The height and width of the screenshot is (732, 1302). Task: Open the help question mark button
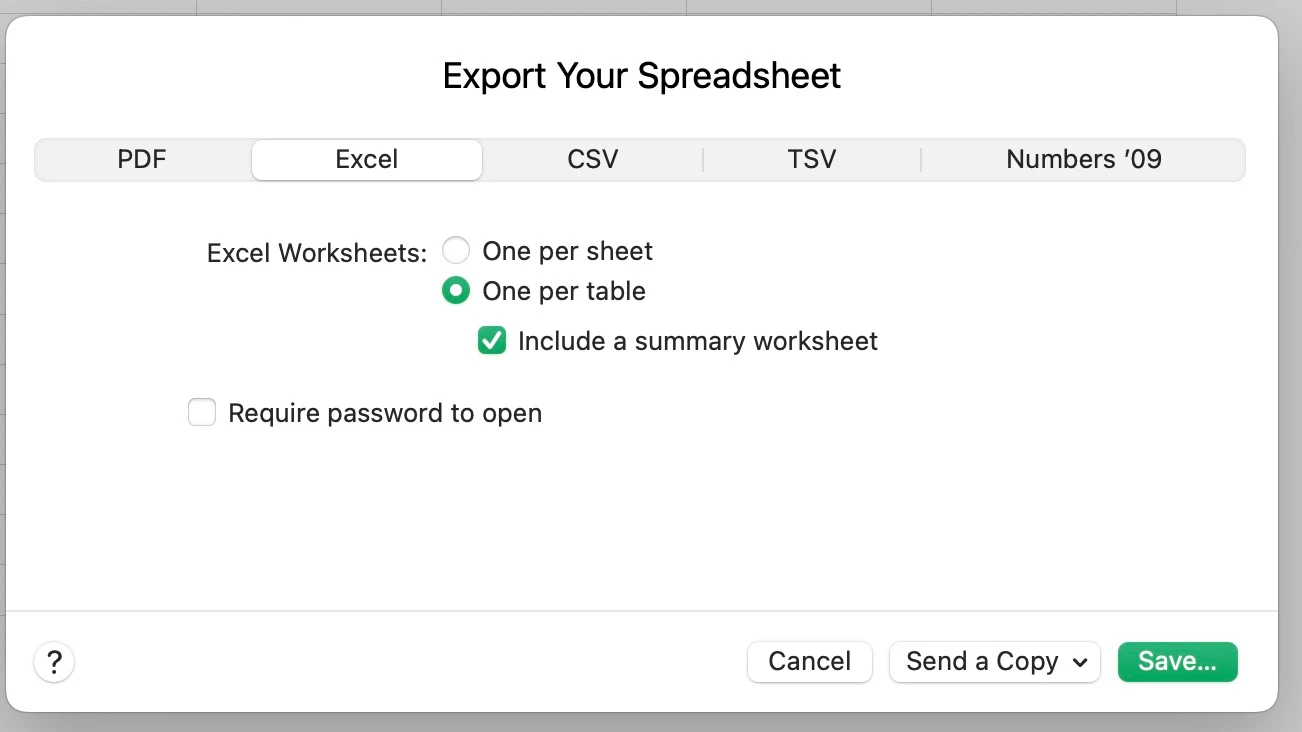click(x=54, y=661)
